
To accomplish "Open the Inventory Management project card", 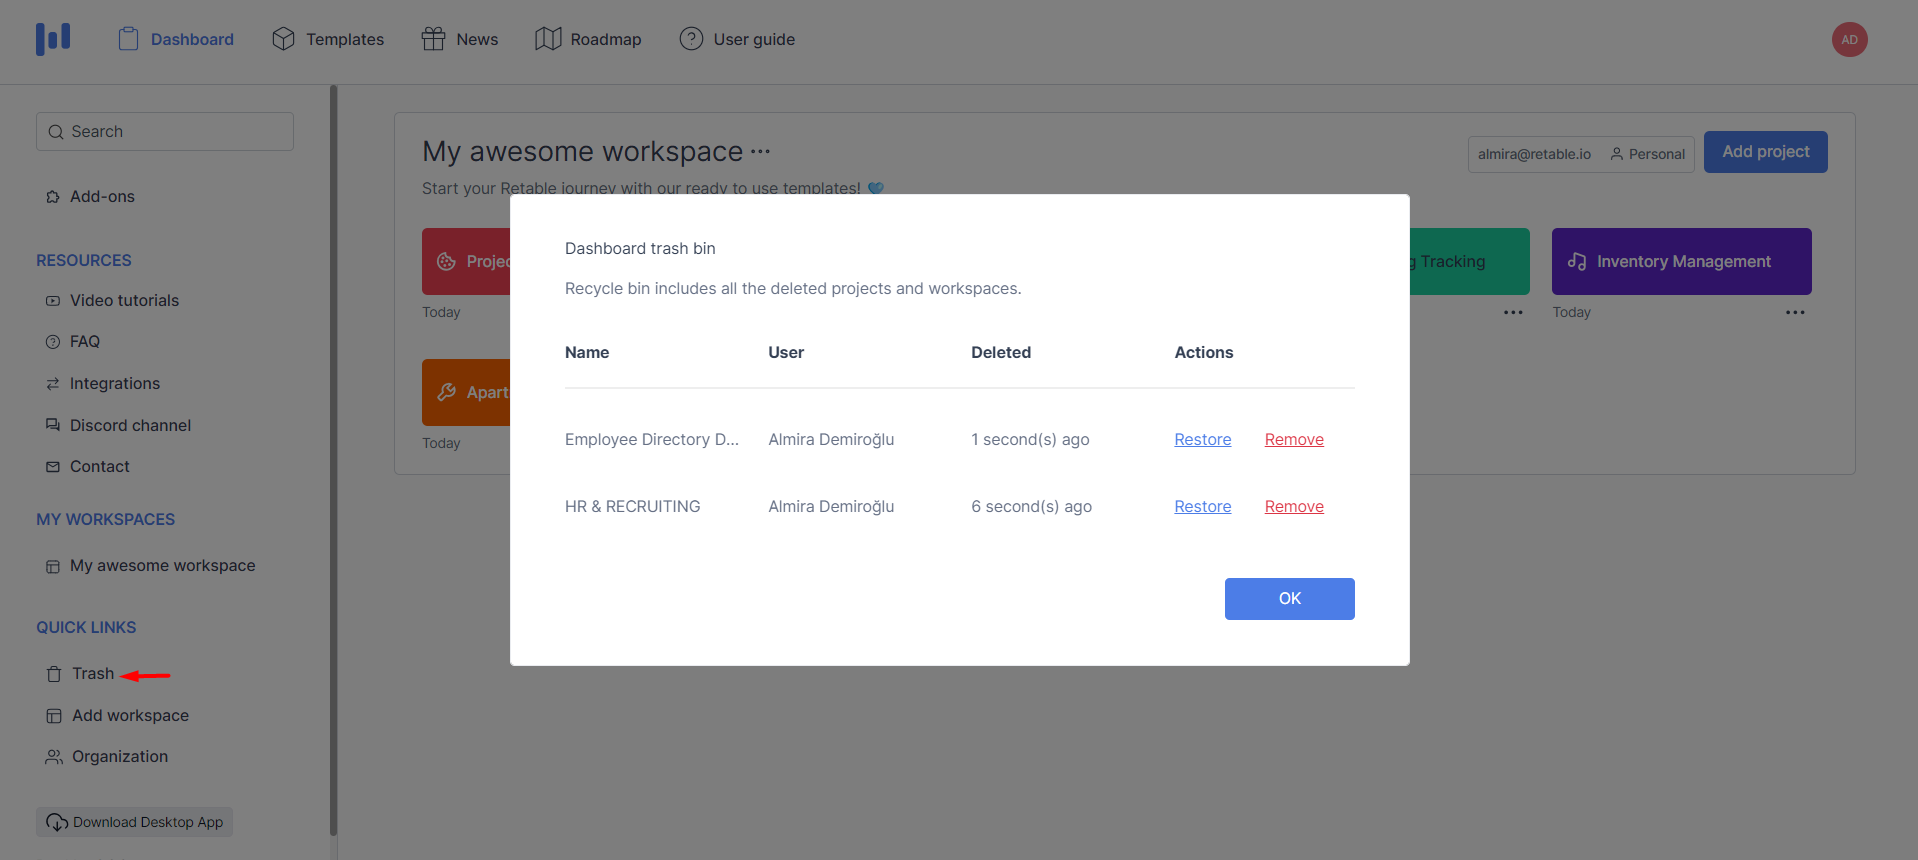I will coord(1681,262).
